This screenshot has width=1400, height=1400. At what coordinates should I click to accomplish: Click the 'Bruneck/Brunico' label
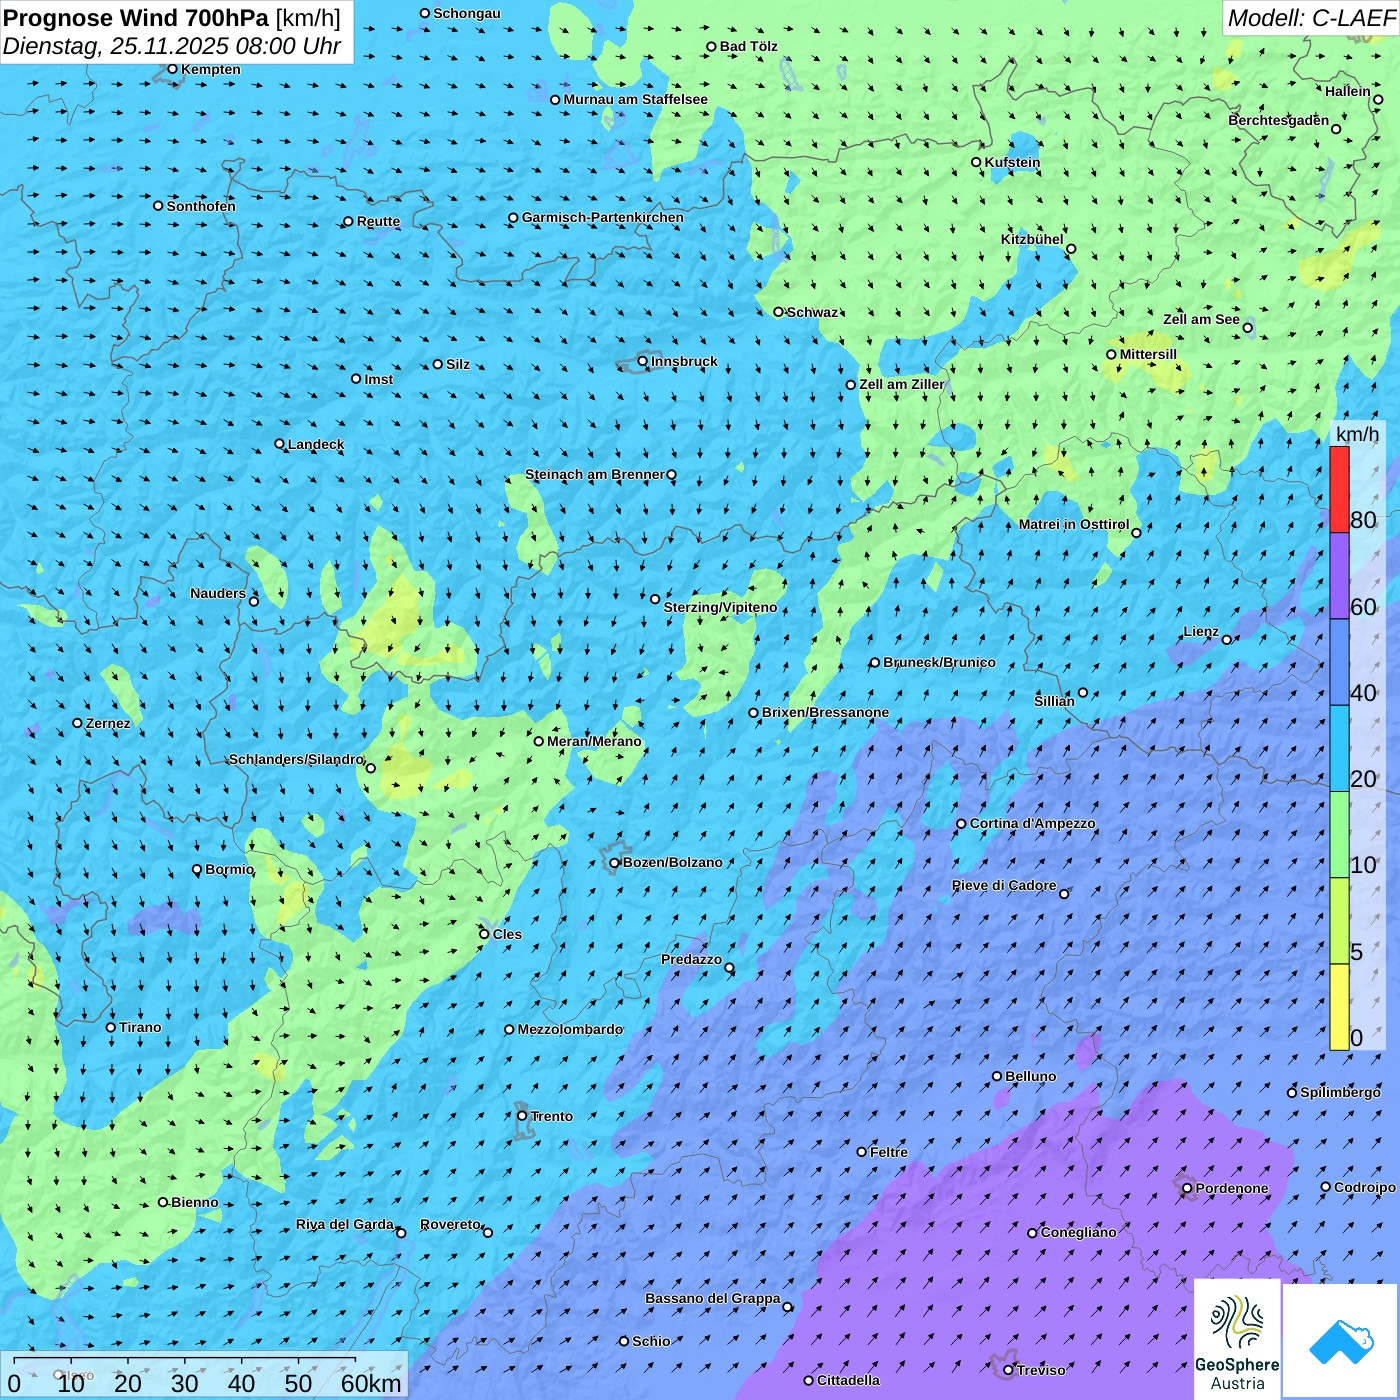tap(939, 662)
